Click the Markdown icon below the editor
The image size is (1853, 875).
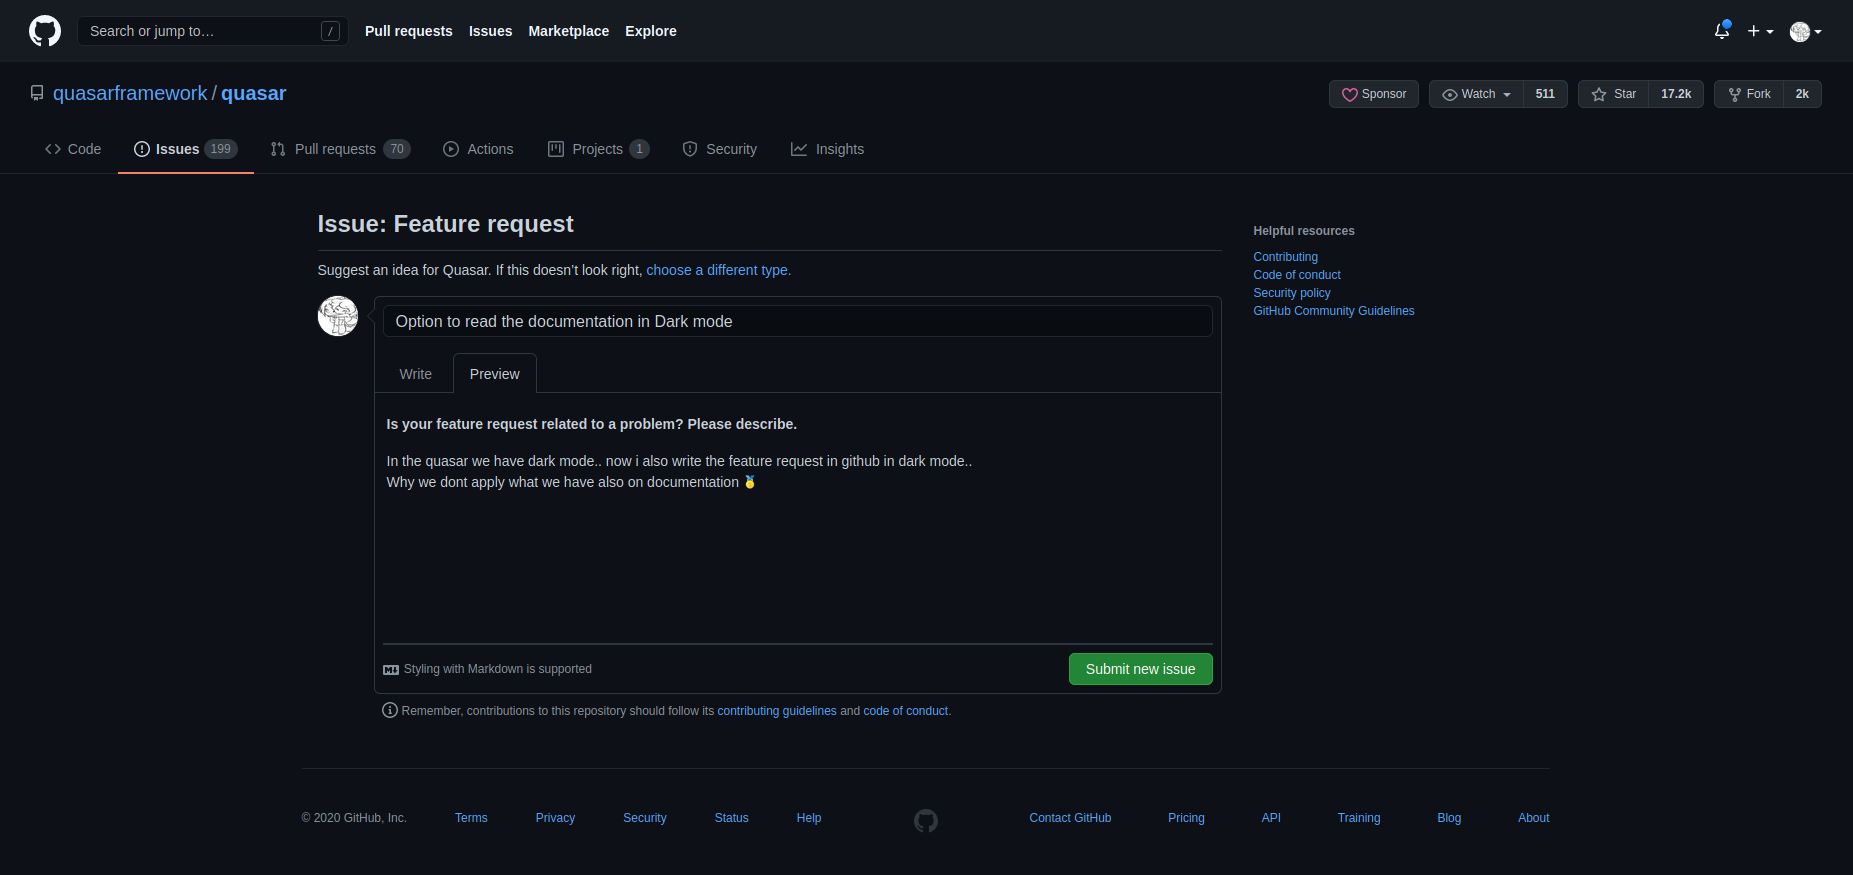[391, 670]
